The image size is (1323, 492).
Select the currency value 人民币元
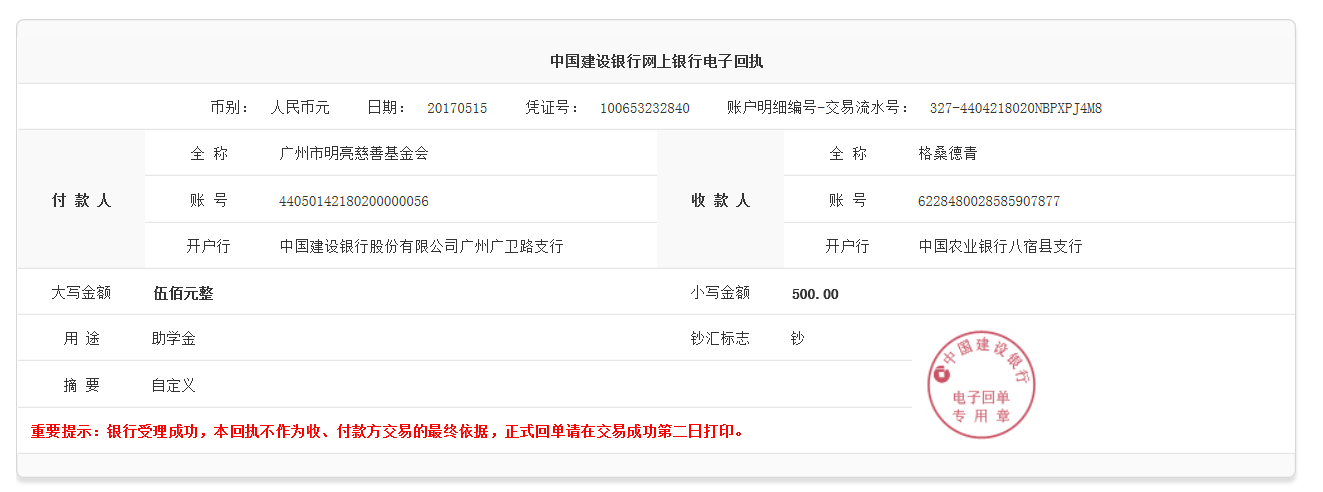(300, 107)
